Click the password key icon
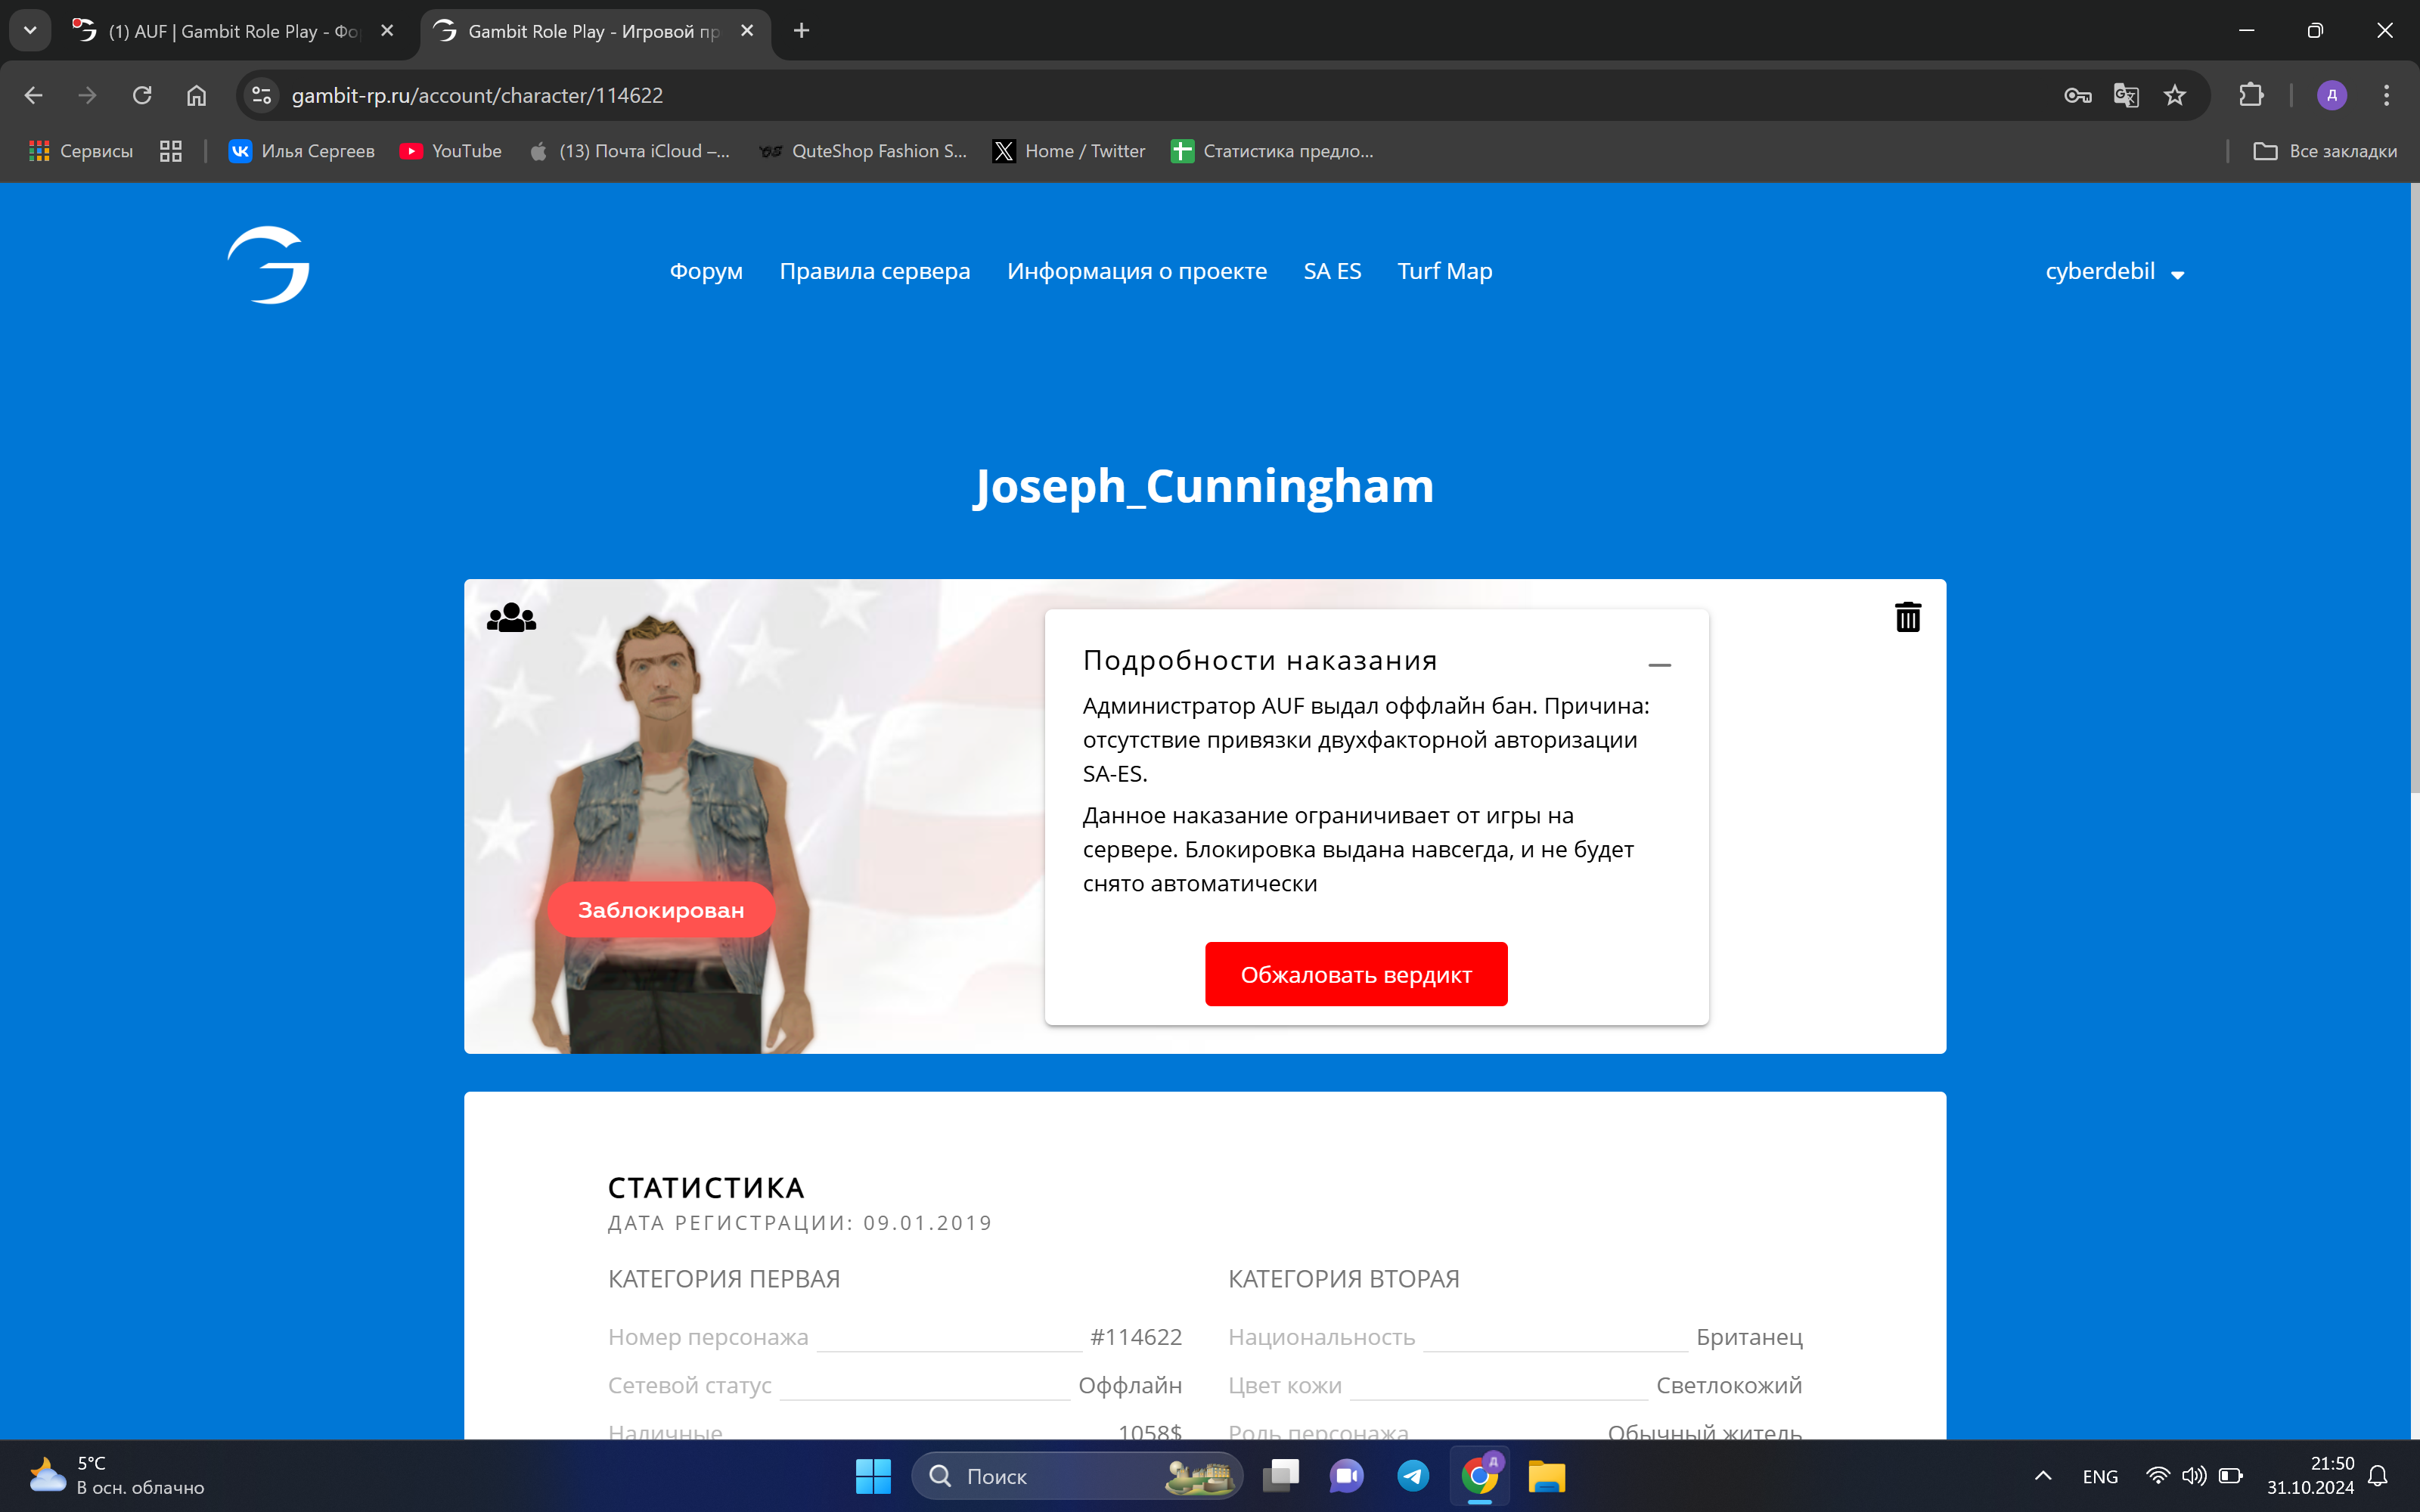 click(2077, 95)
